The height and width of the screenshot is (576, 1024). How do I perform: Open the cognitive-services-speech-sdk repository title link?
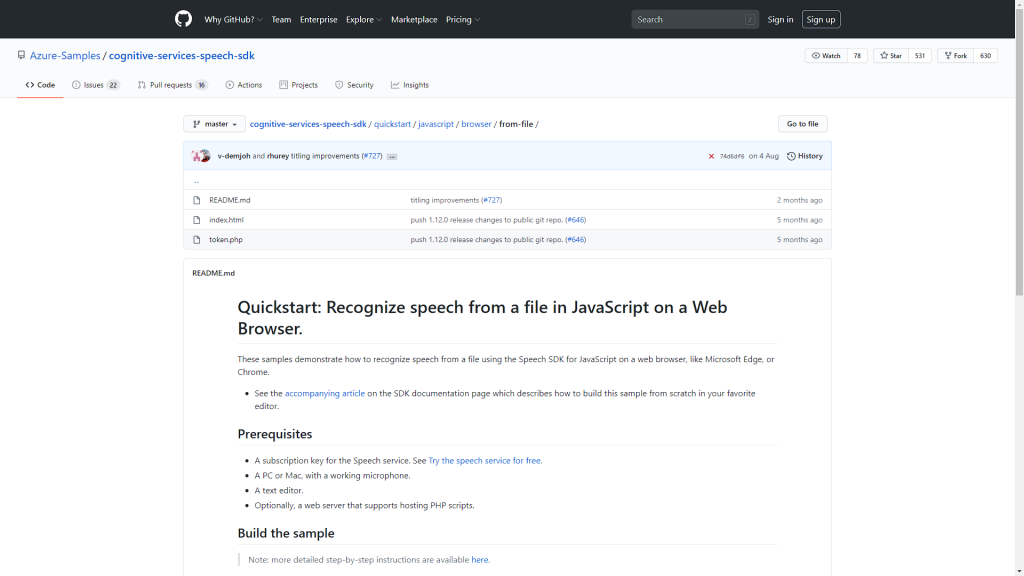click(x=182, y=56)
